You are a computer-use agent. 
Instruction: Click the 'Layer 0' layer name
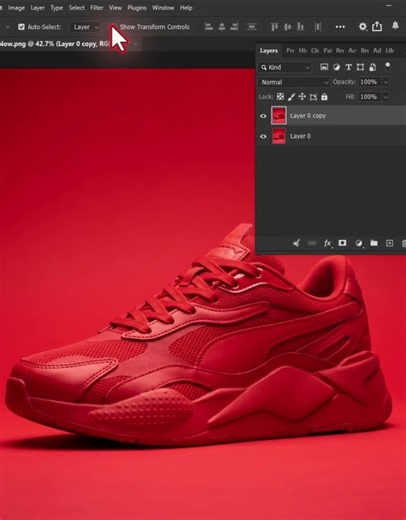(300, 136)
